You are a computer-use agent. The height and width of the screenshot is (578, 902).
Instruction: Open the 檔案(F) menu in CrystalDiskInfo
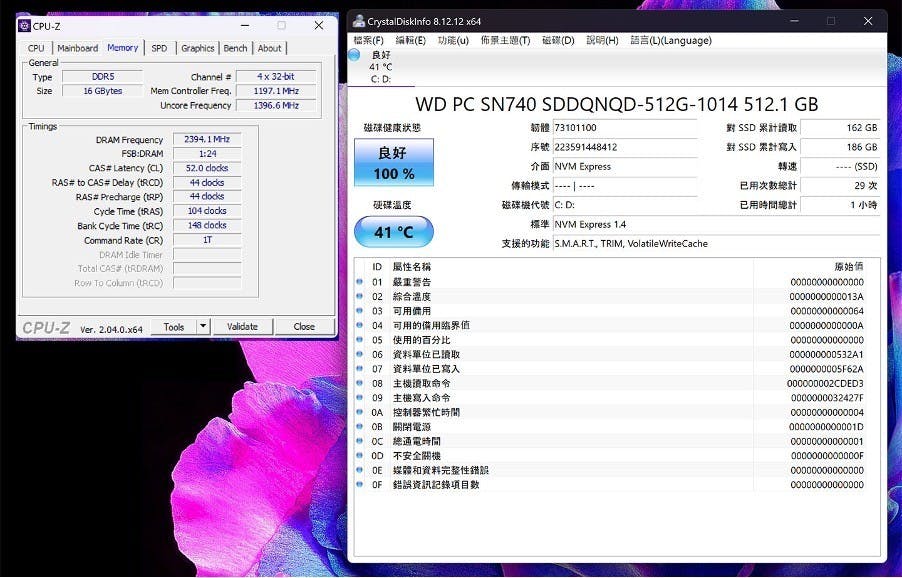369,40
